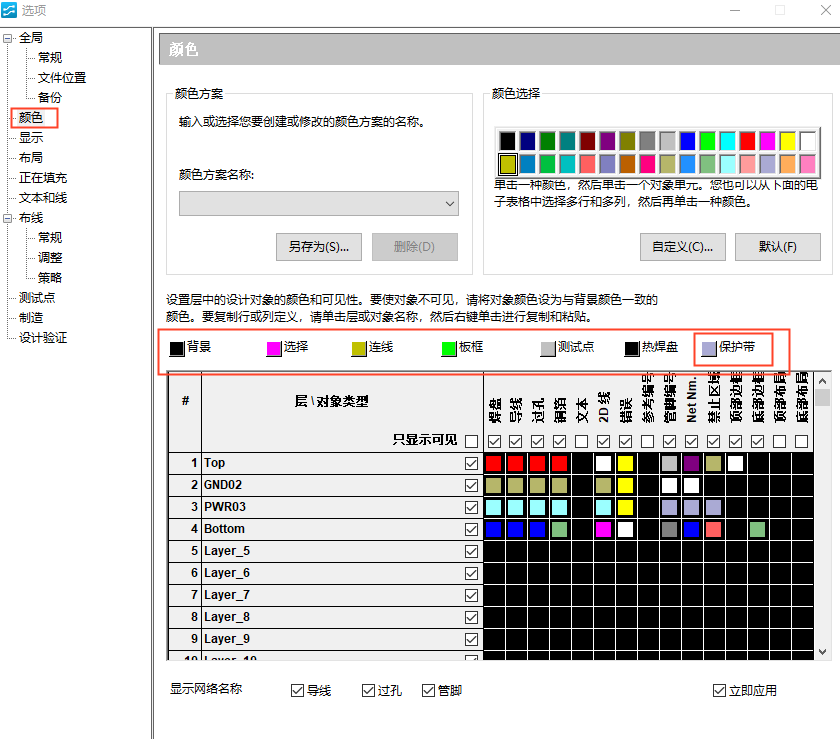Click the Layer_5 row name
The height and width of the screenshot is (739, 840).
227,551
